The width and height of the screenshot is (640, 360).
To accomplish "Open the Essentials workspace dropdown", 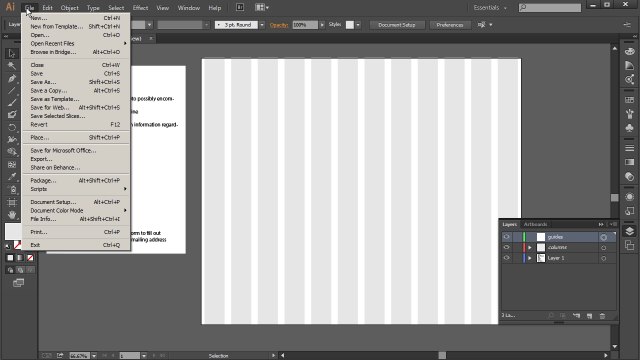I will 490,7.
